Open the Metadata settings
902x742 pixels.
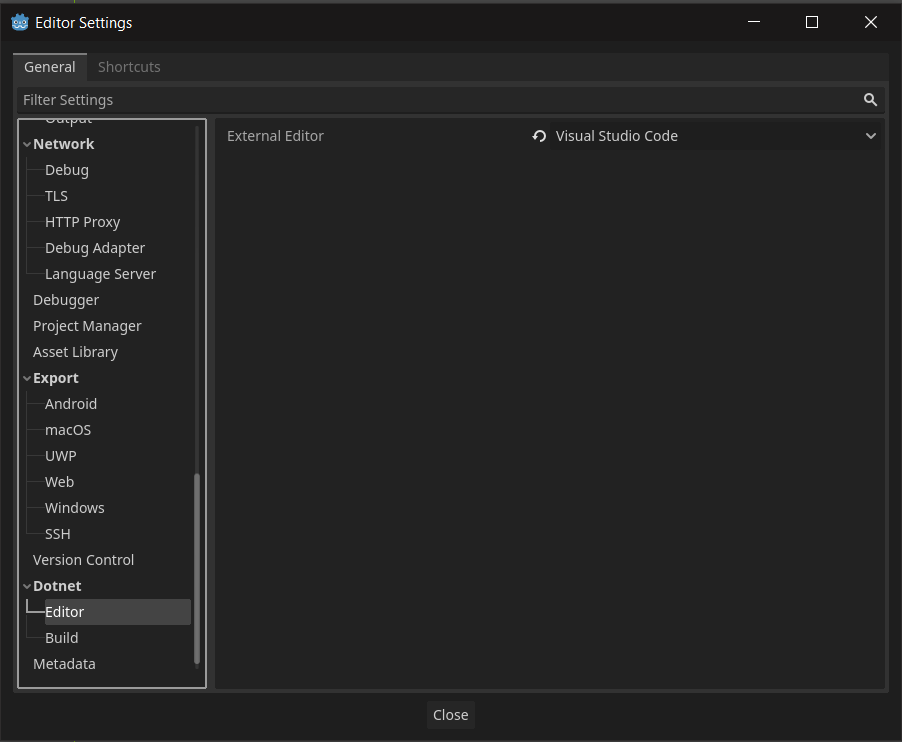pyautogui.click(x=64, y=663)
